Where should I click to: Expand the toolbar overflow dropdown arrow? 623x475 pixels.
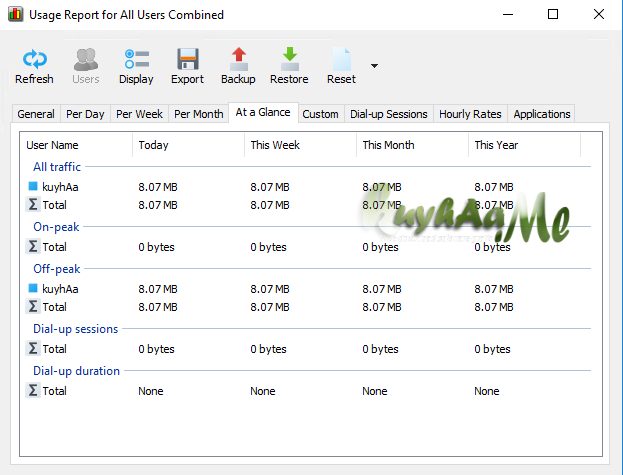(x=374, y=66)
